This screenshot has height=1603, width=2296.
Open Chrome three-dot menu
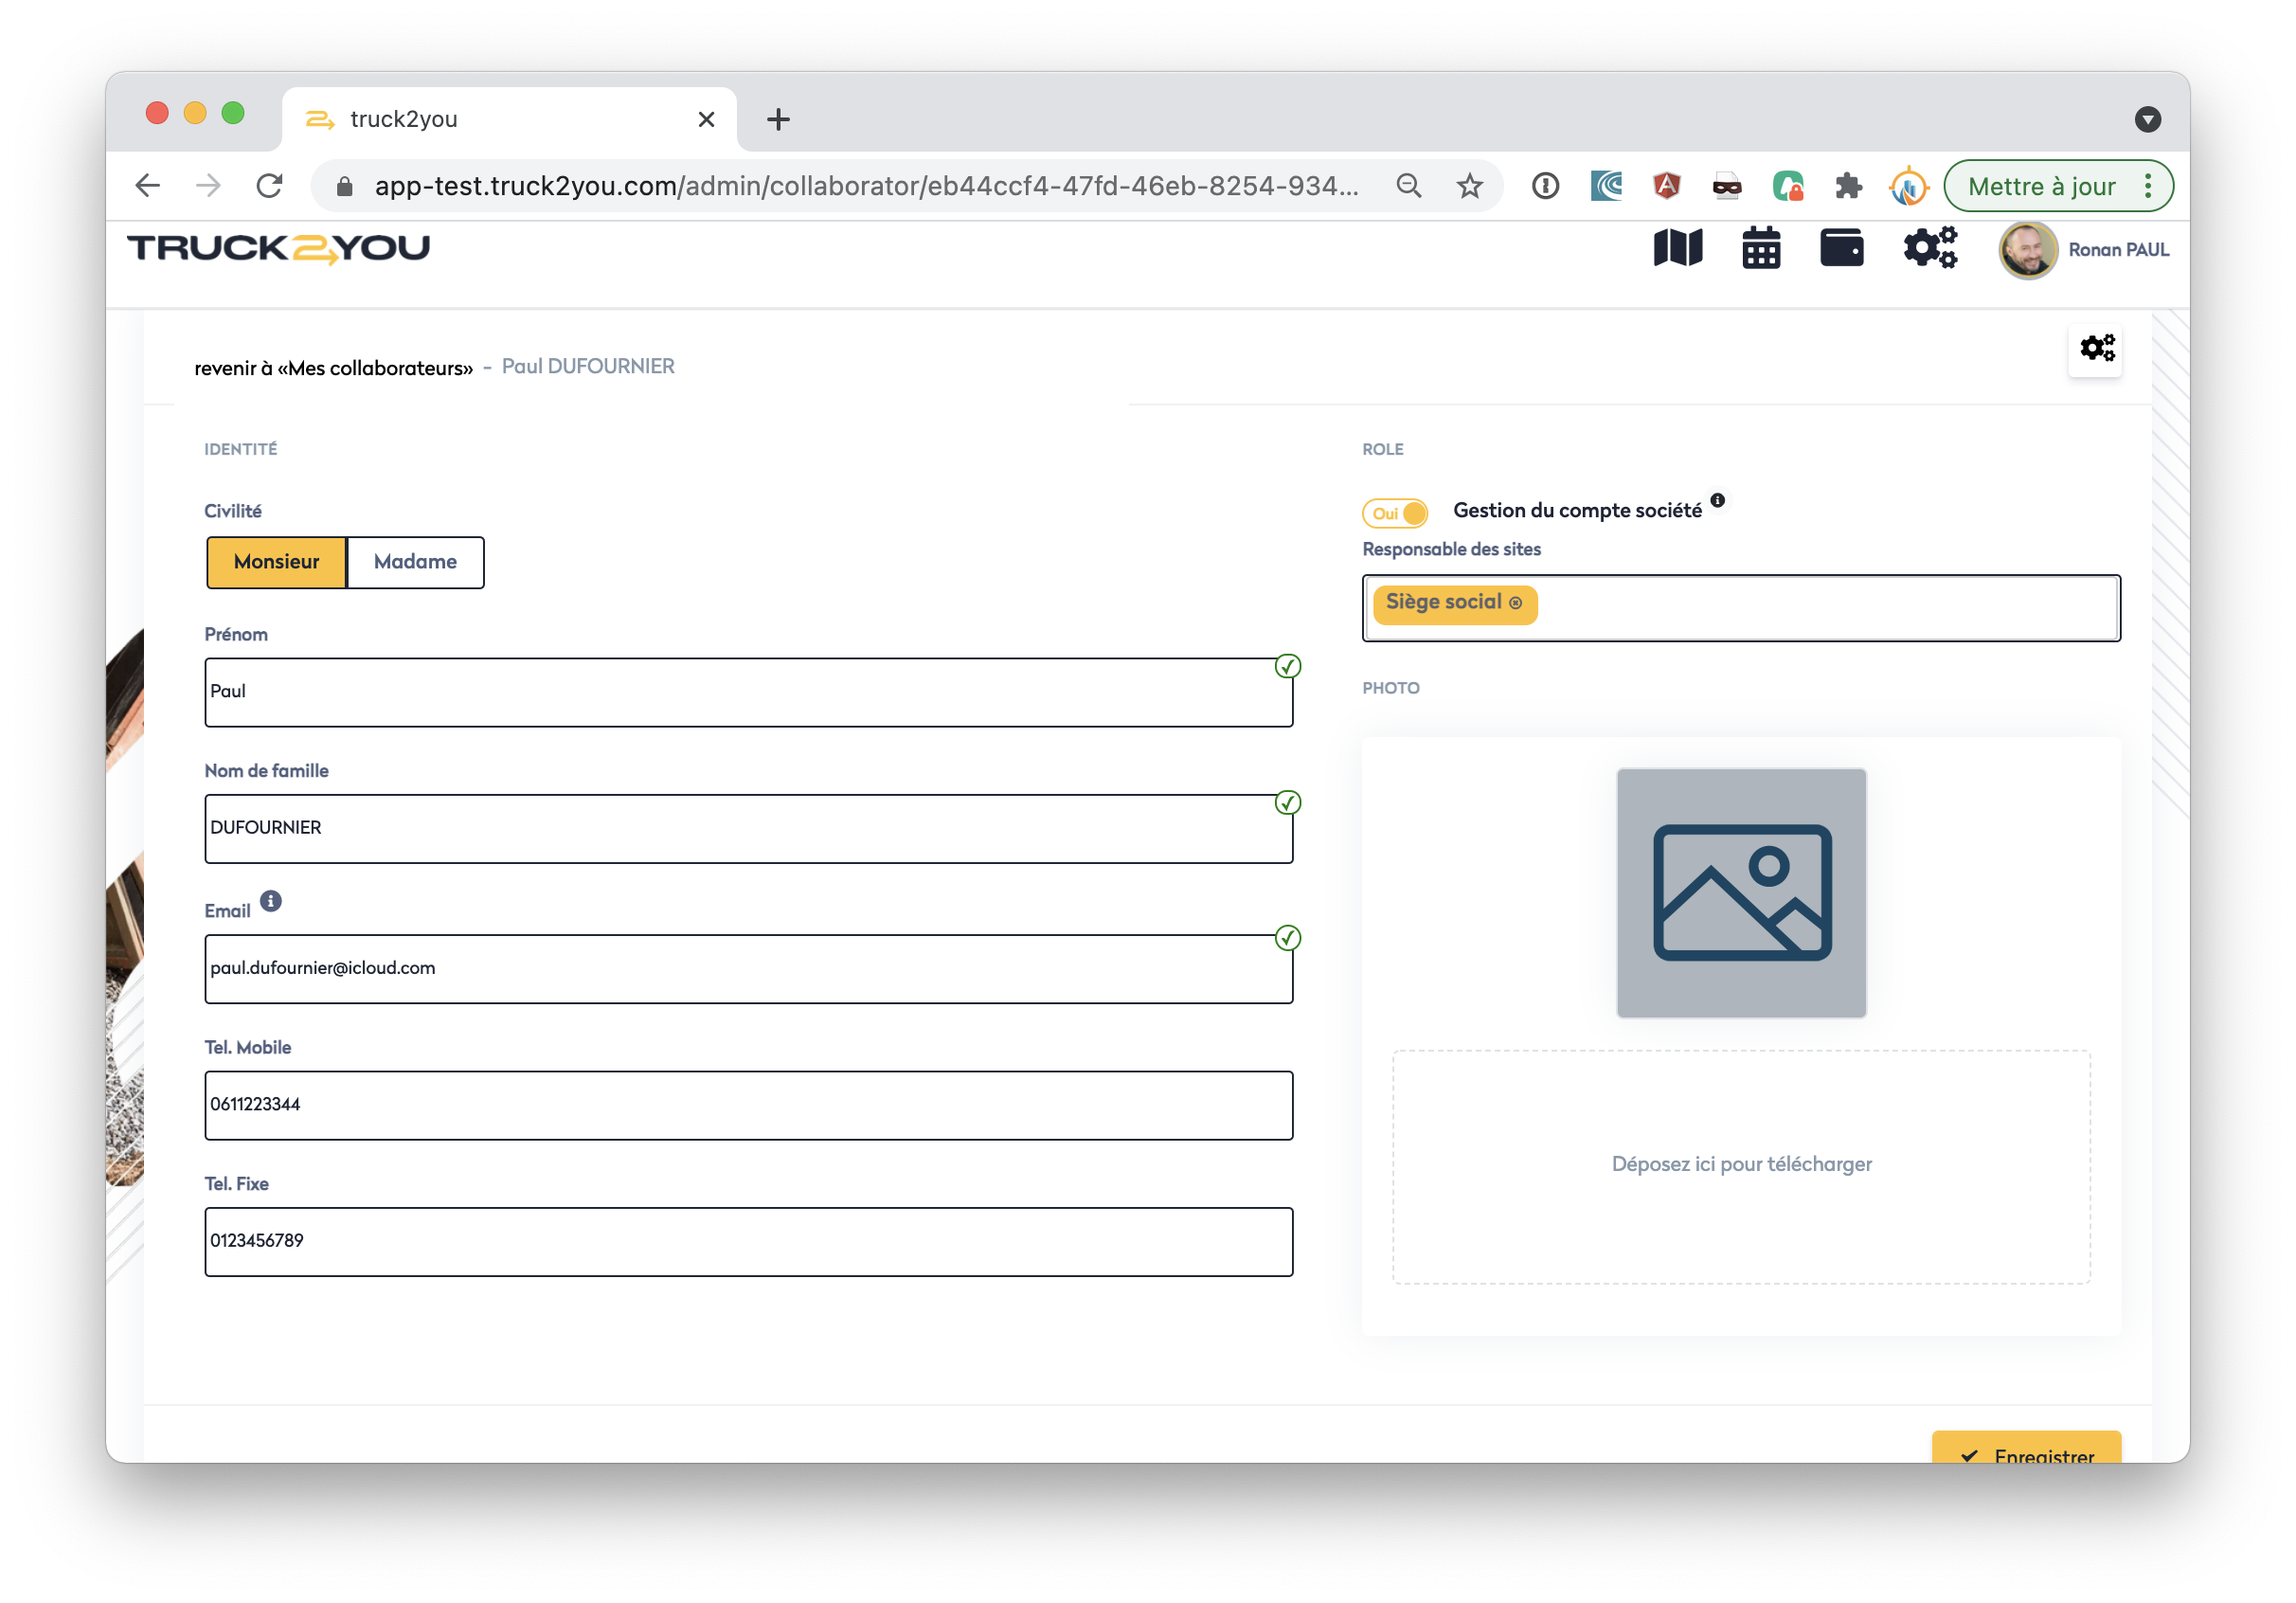(x=2147, y=186)
